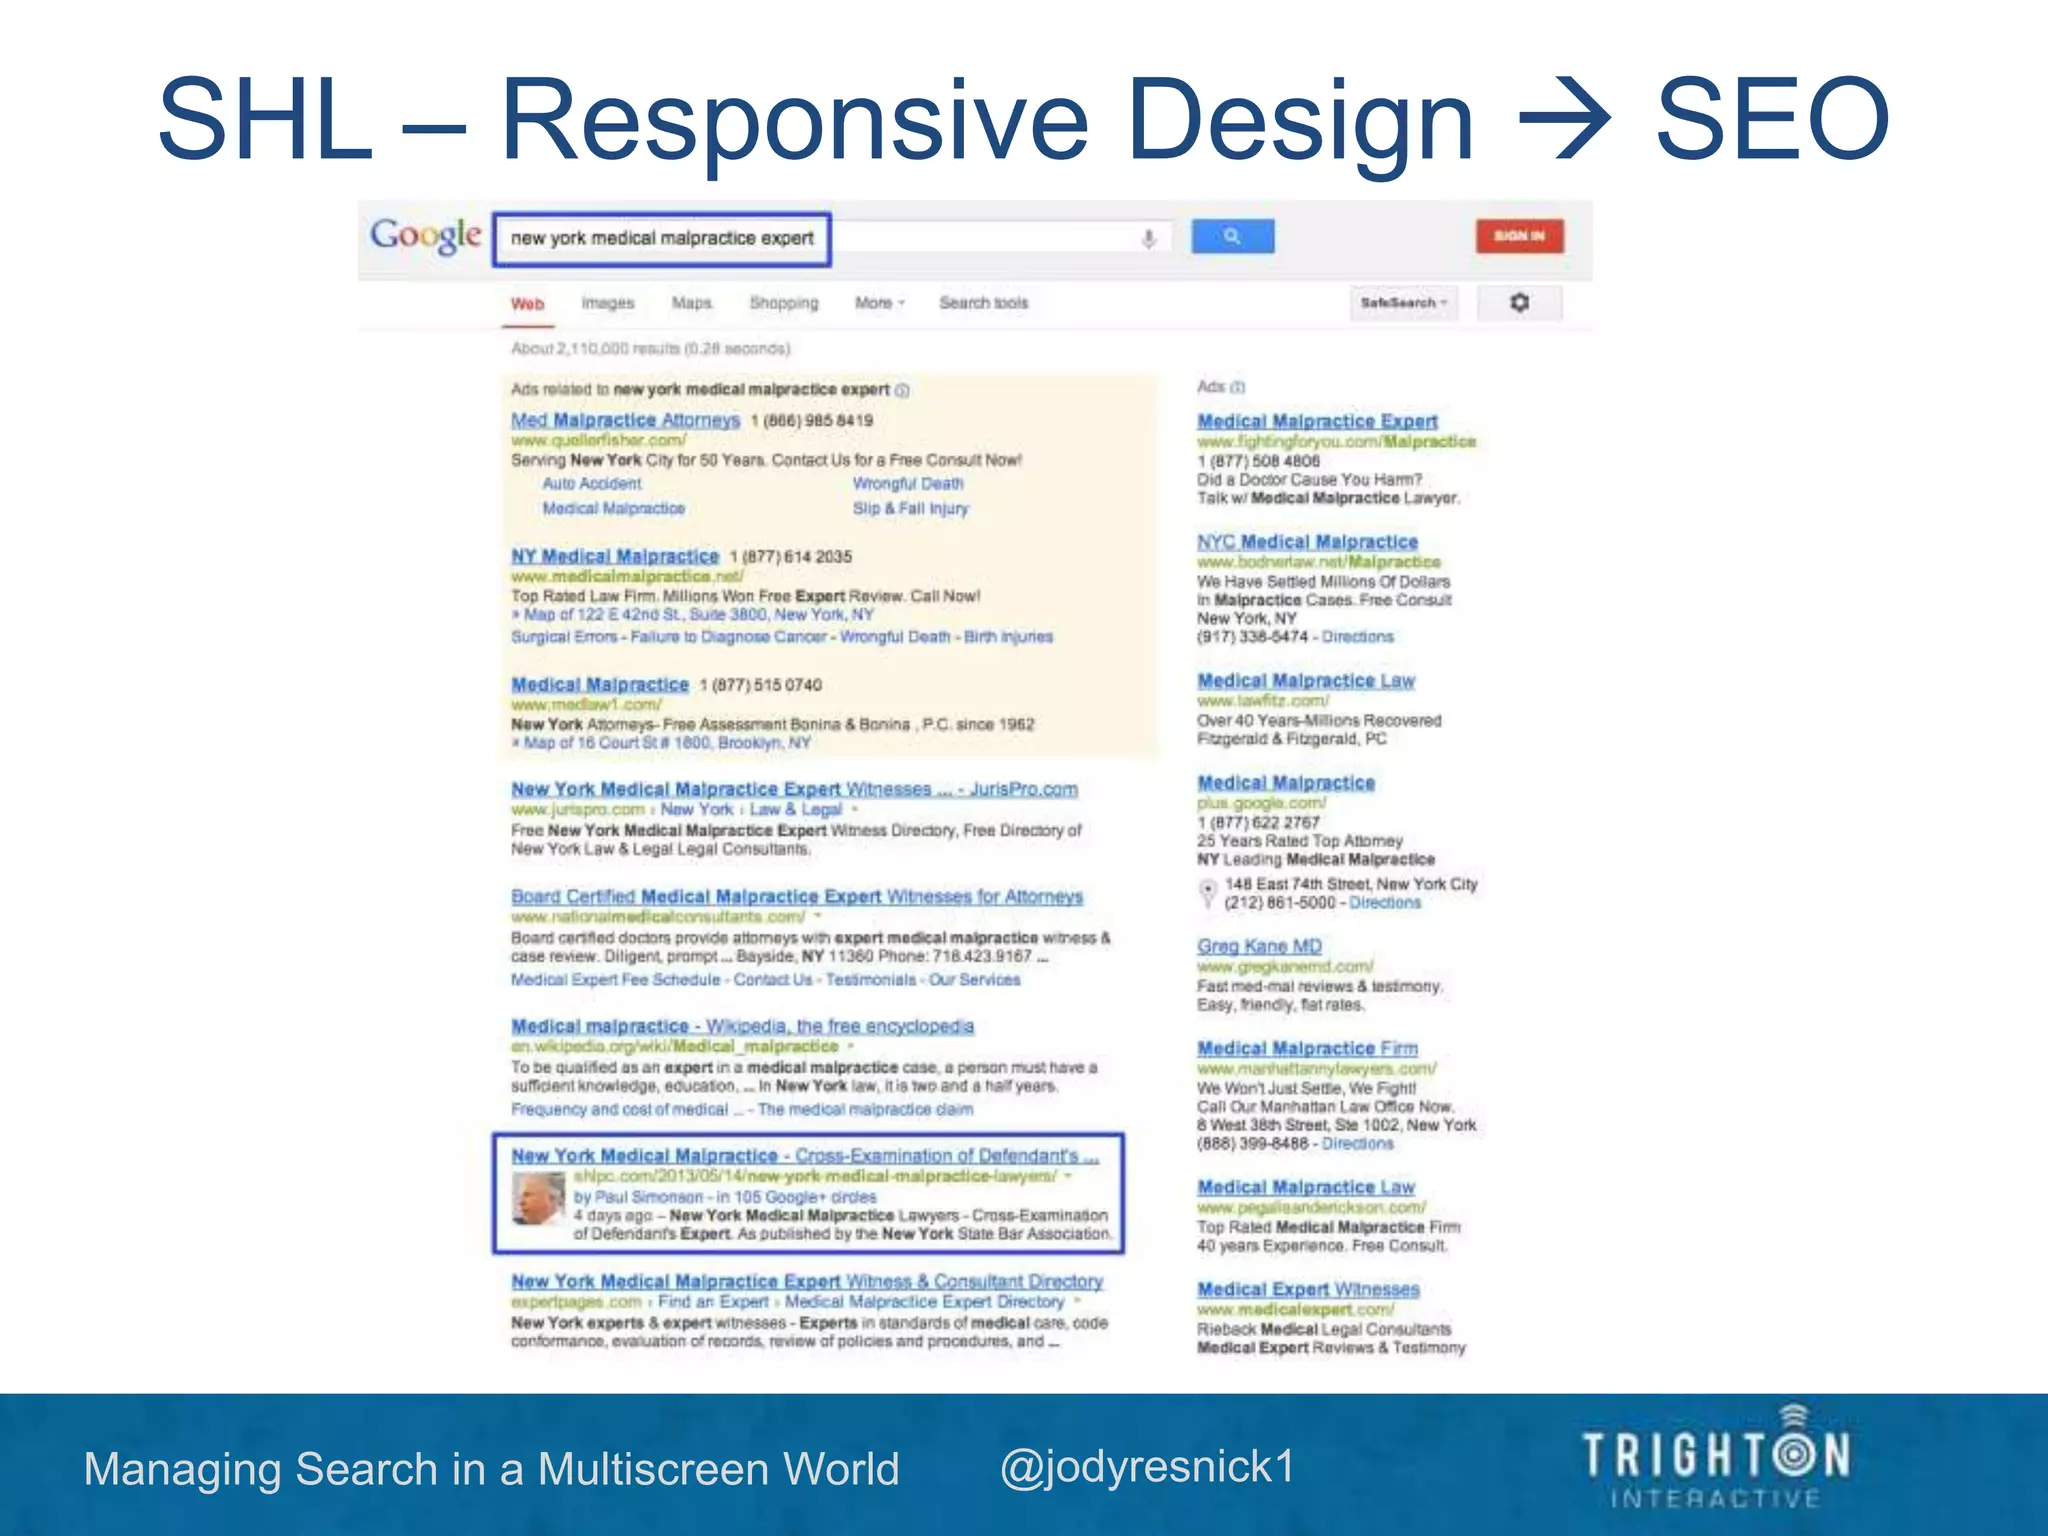2048x1536 pixels.
Task: Click Directions next to (888) 399-6488
Action: click(1357, 1144)
